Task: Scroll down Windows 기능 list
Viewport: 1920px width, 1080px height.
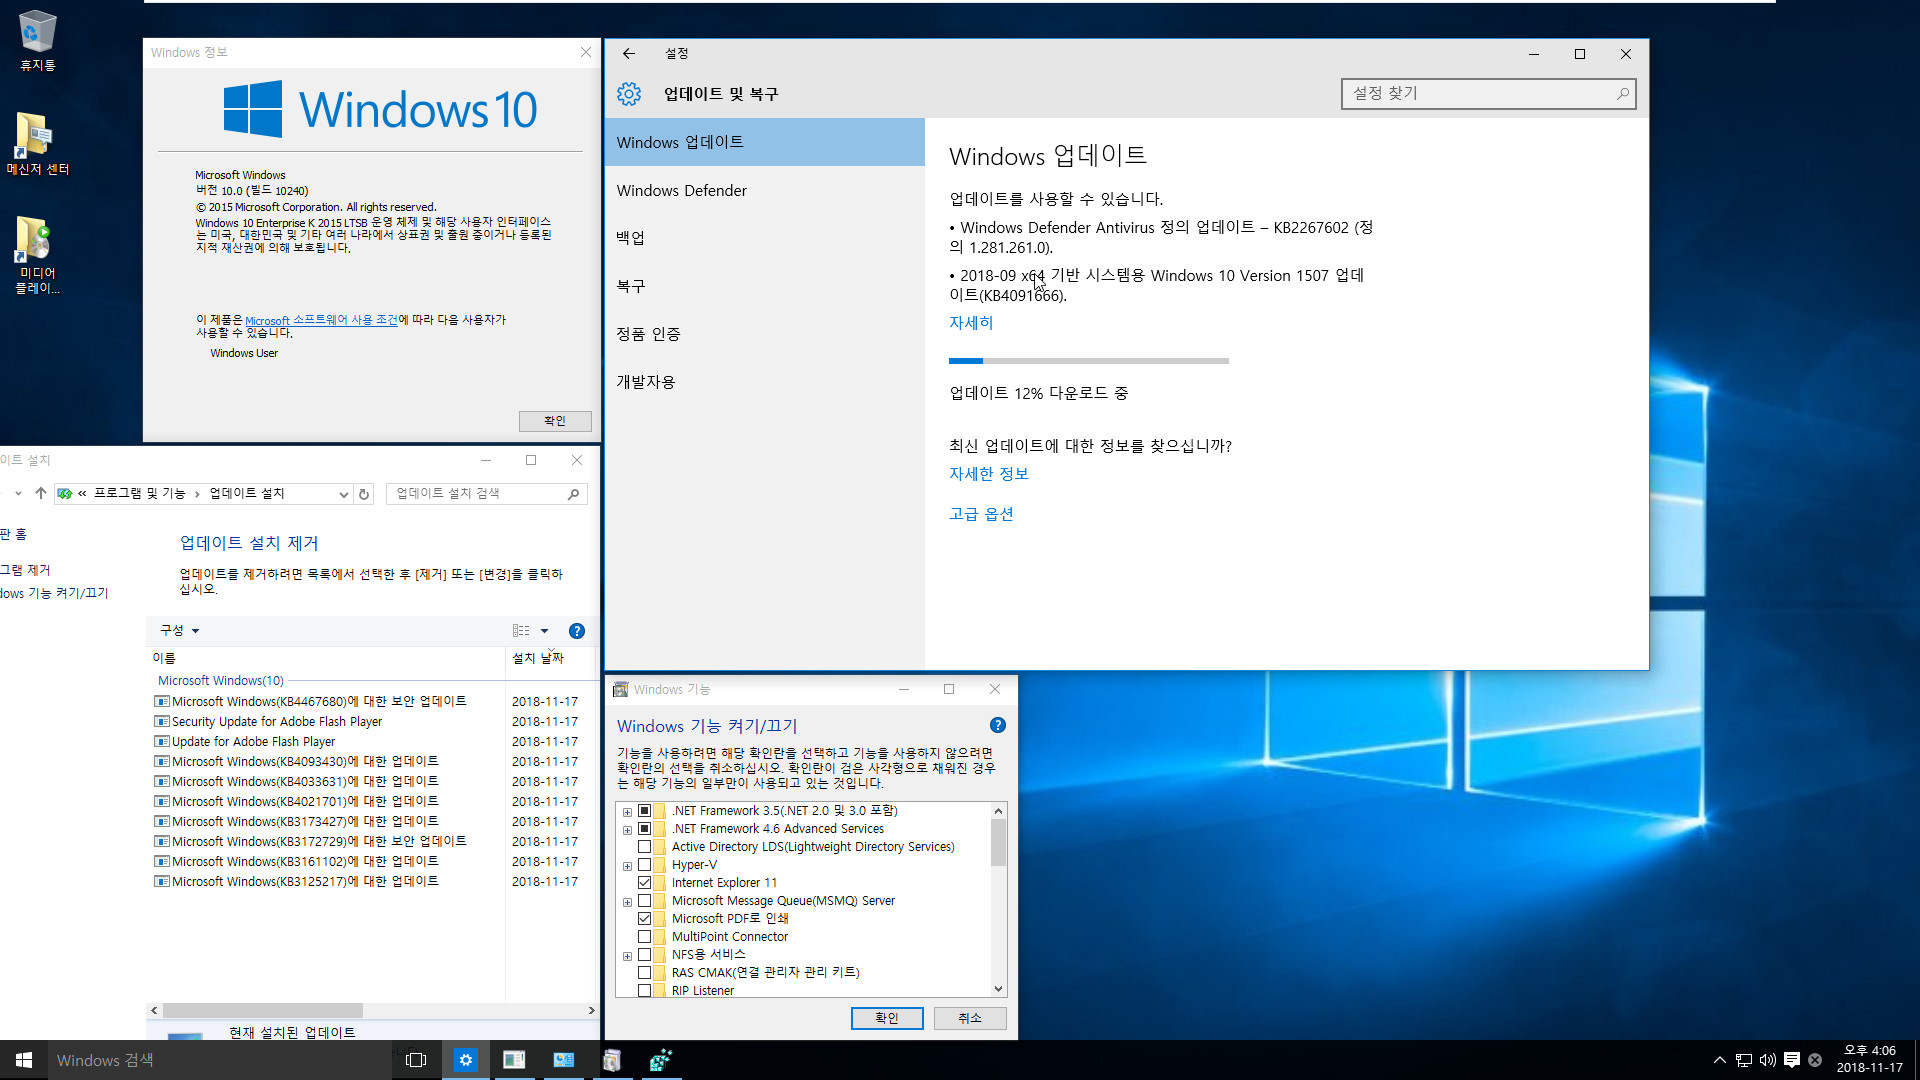Action: [998, 989]
